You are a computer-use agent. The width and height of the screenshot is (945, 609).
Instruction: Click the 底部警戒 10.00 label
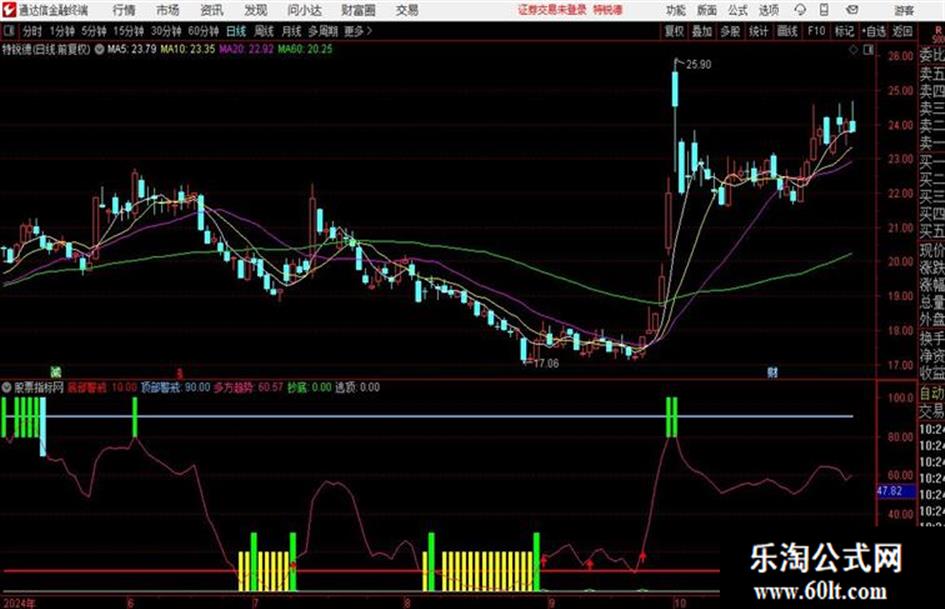(102, 387)
